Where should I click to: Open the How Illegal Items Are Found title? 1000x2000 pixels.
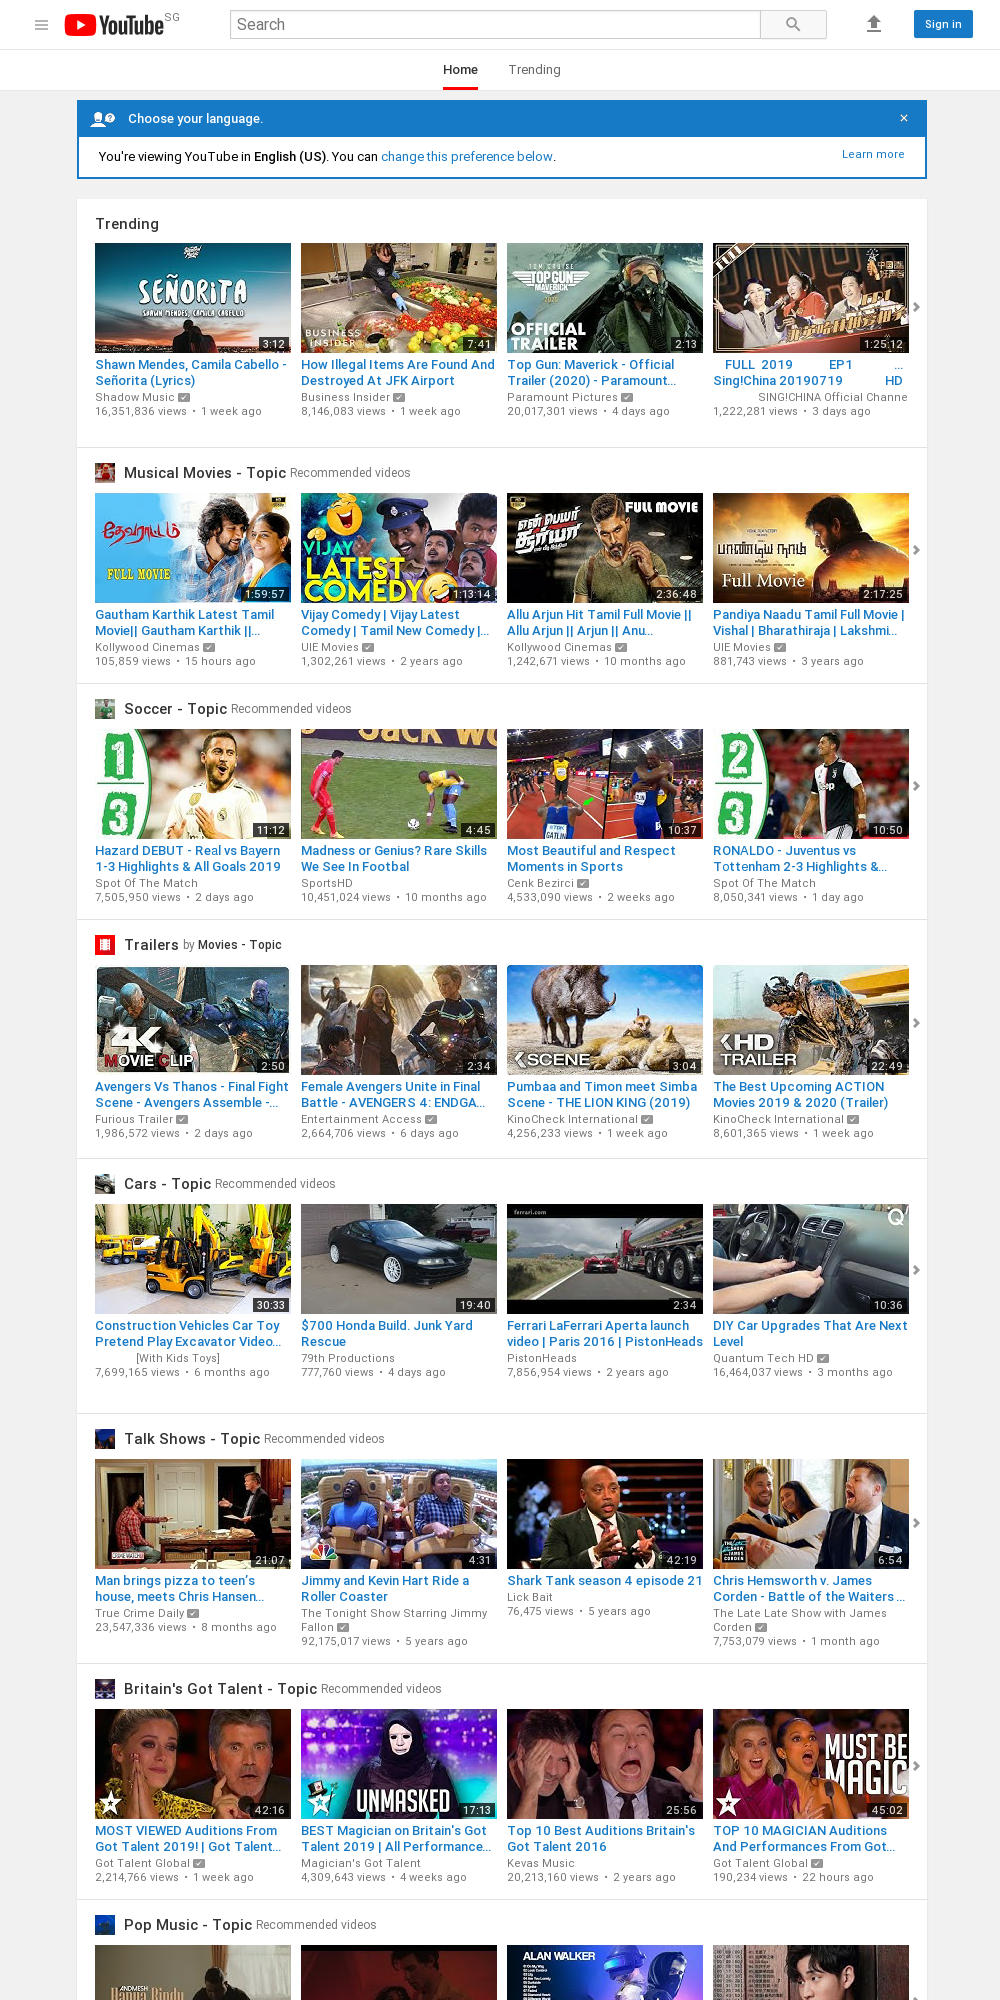(398, 373)
